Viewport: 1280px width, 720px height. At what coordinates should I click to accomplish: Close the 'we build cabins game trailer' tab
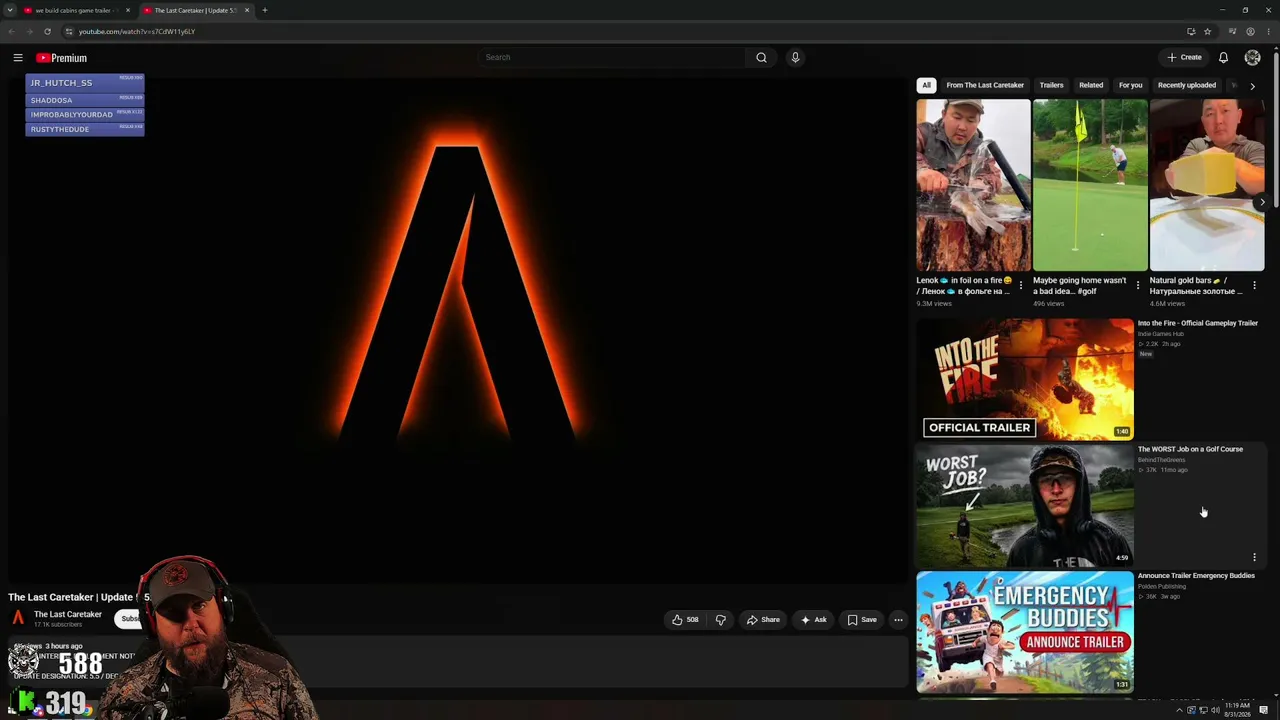tap(128, 10)
